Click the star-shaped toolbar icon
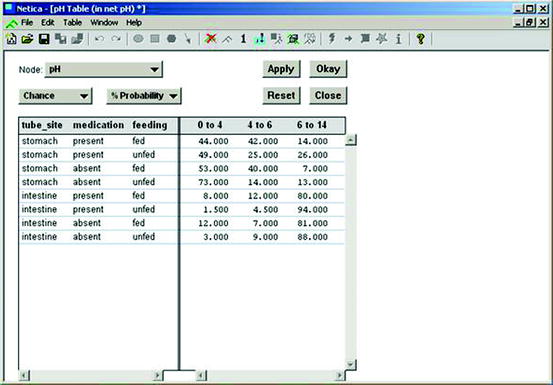The image size is (553, 385). (x=382, y=38)
